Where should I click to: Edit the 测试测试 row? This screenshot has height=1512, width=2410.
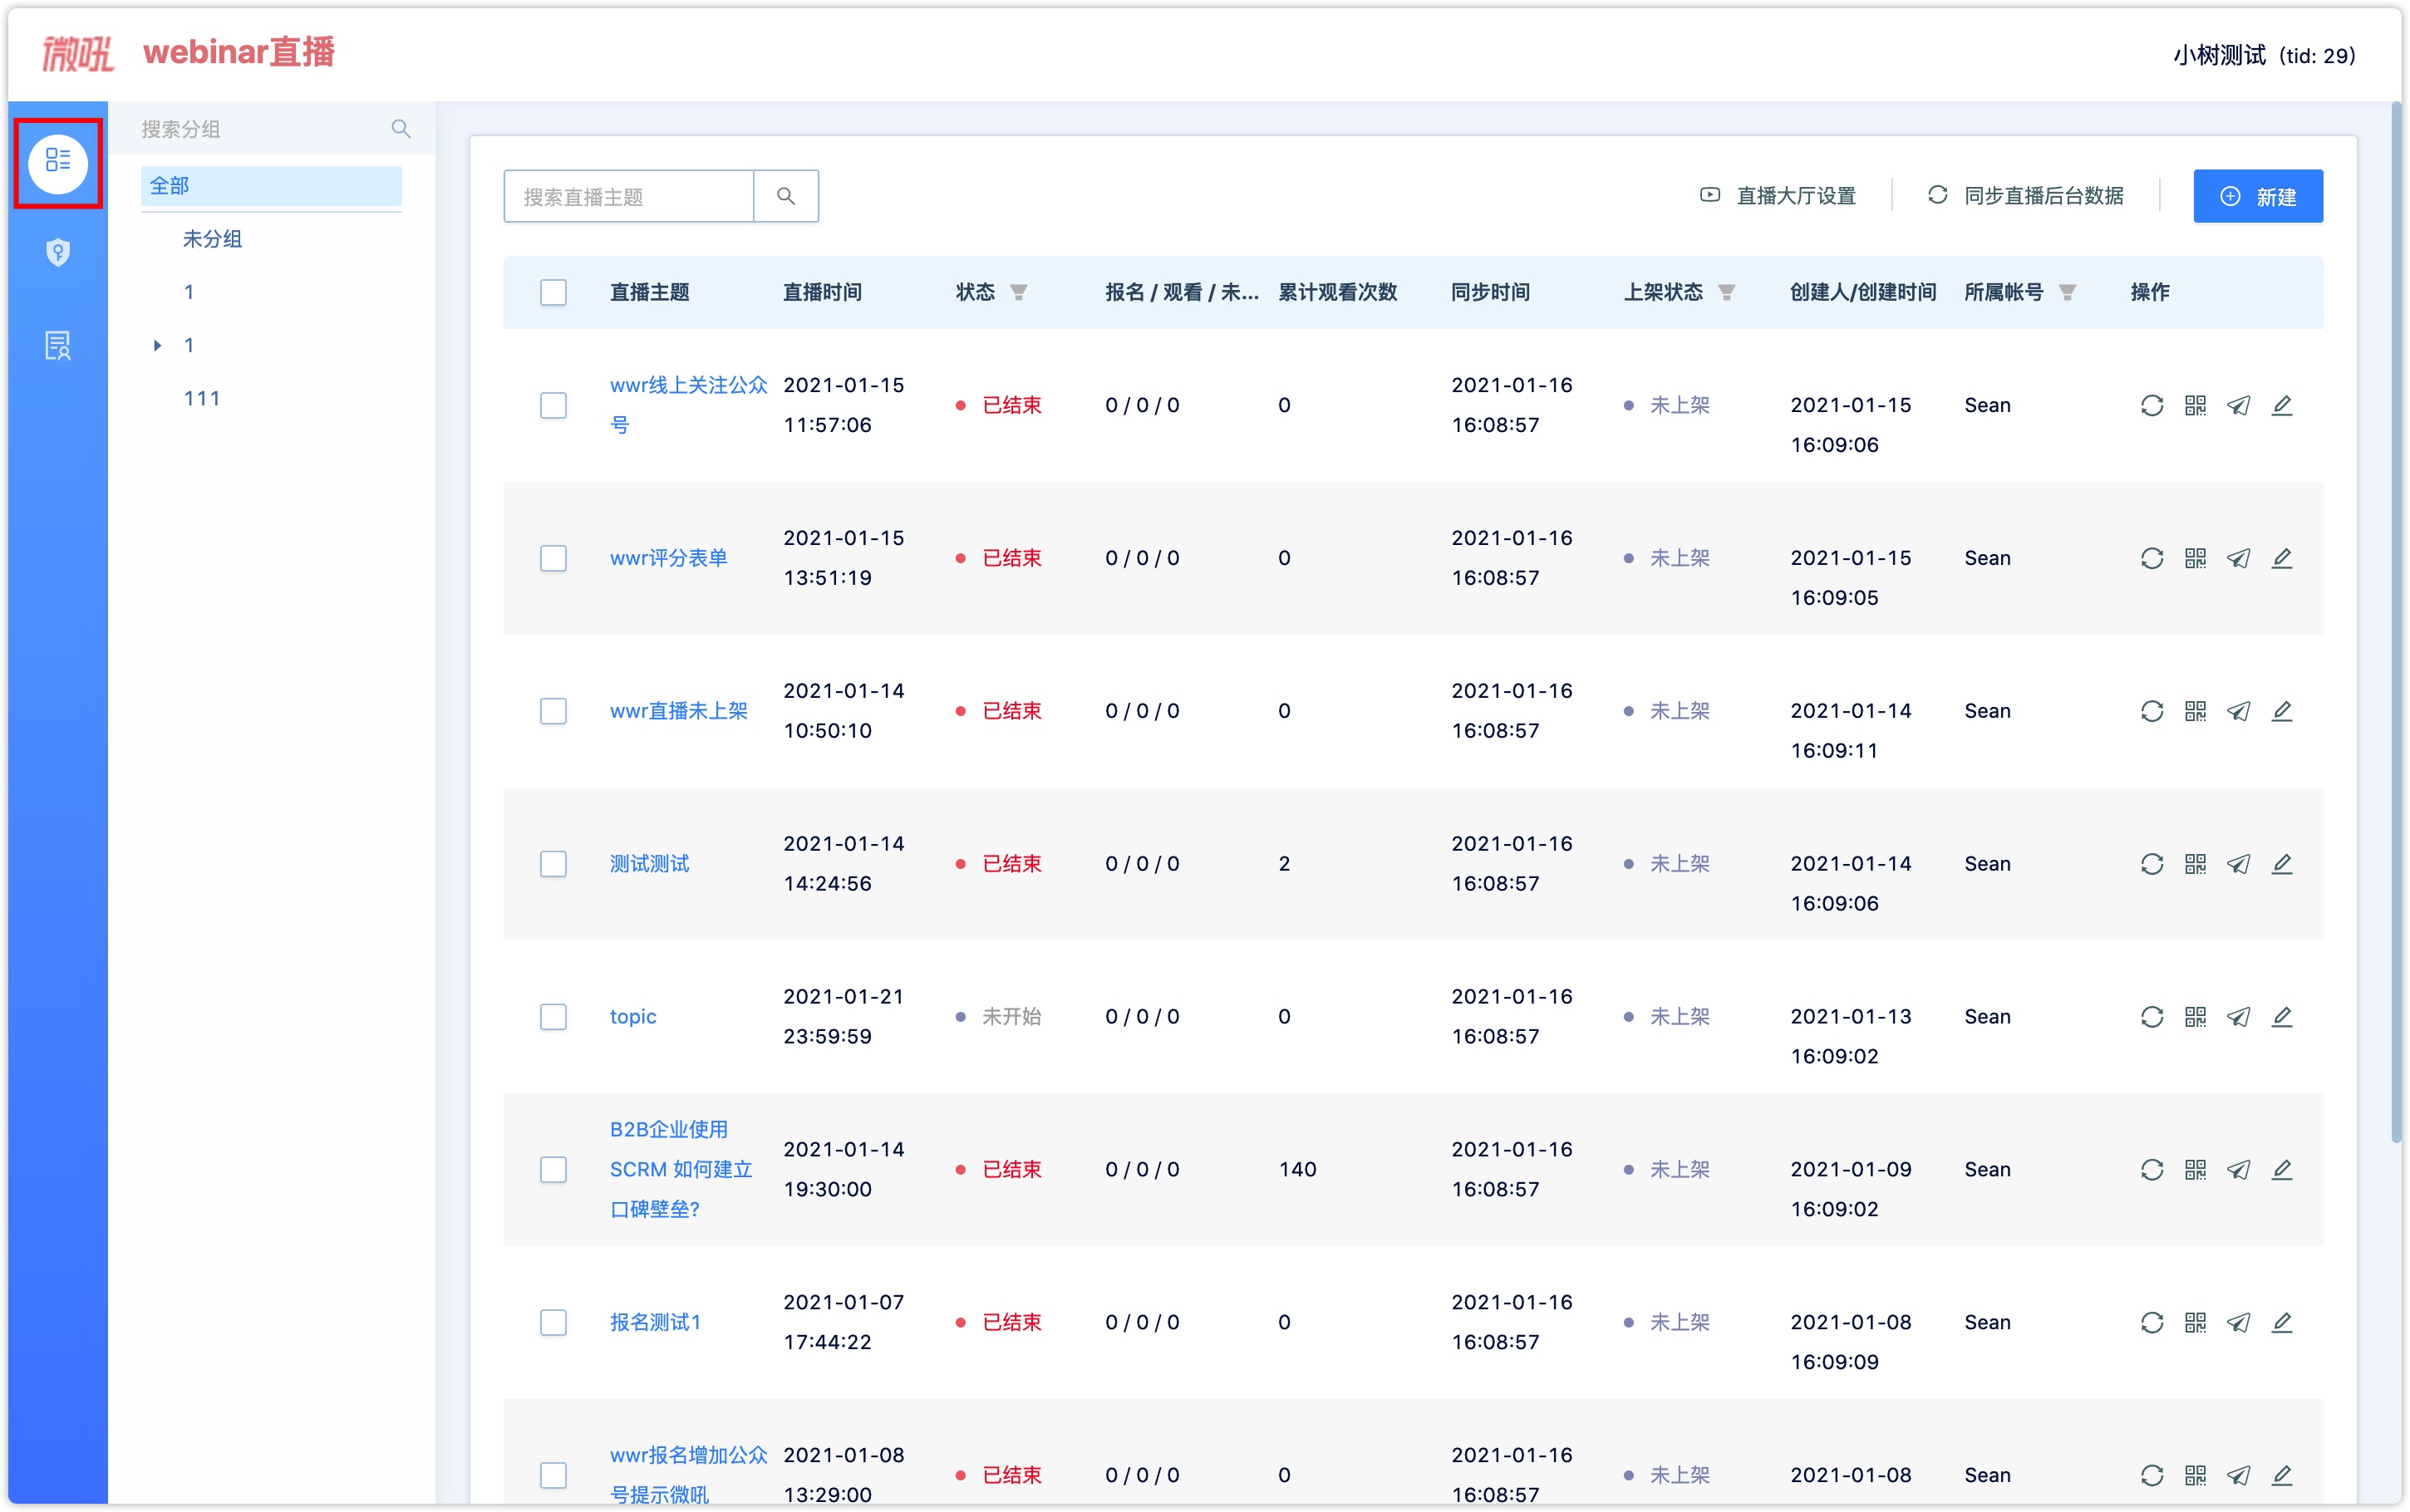[2281, 864]
